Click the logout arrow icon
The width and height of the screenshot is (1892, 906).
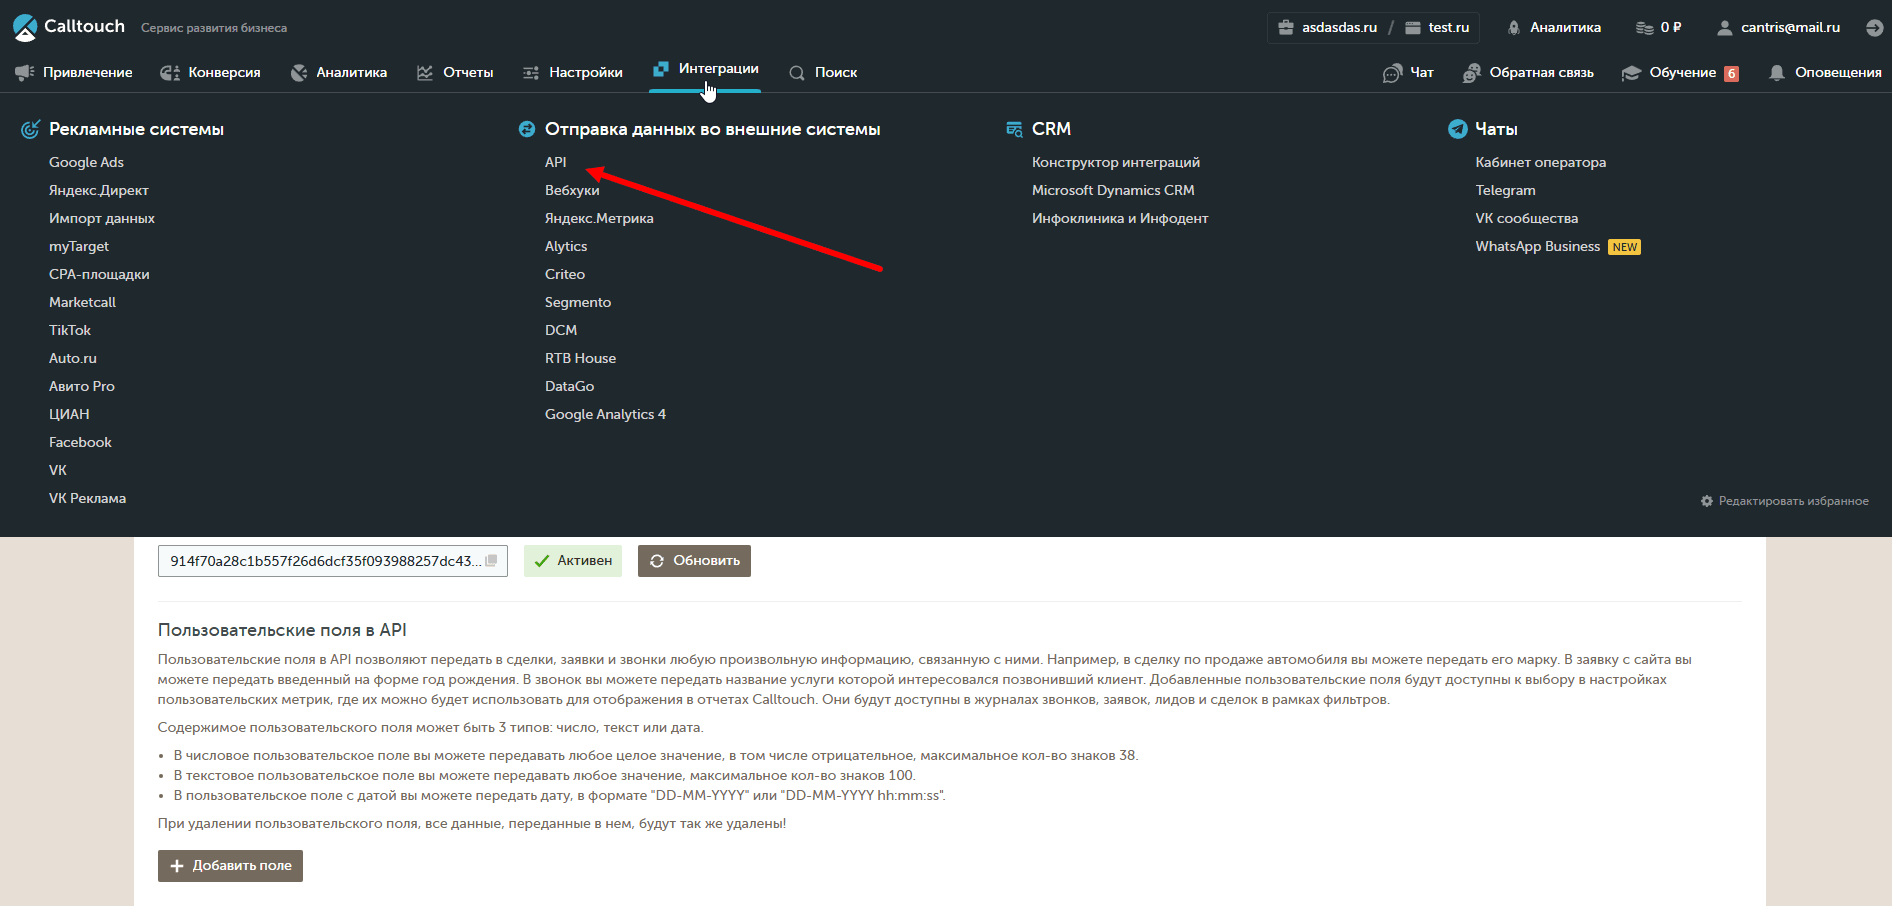(1874, 28)
